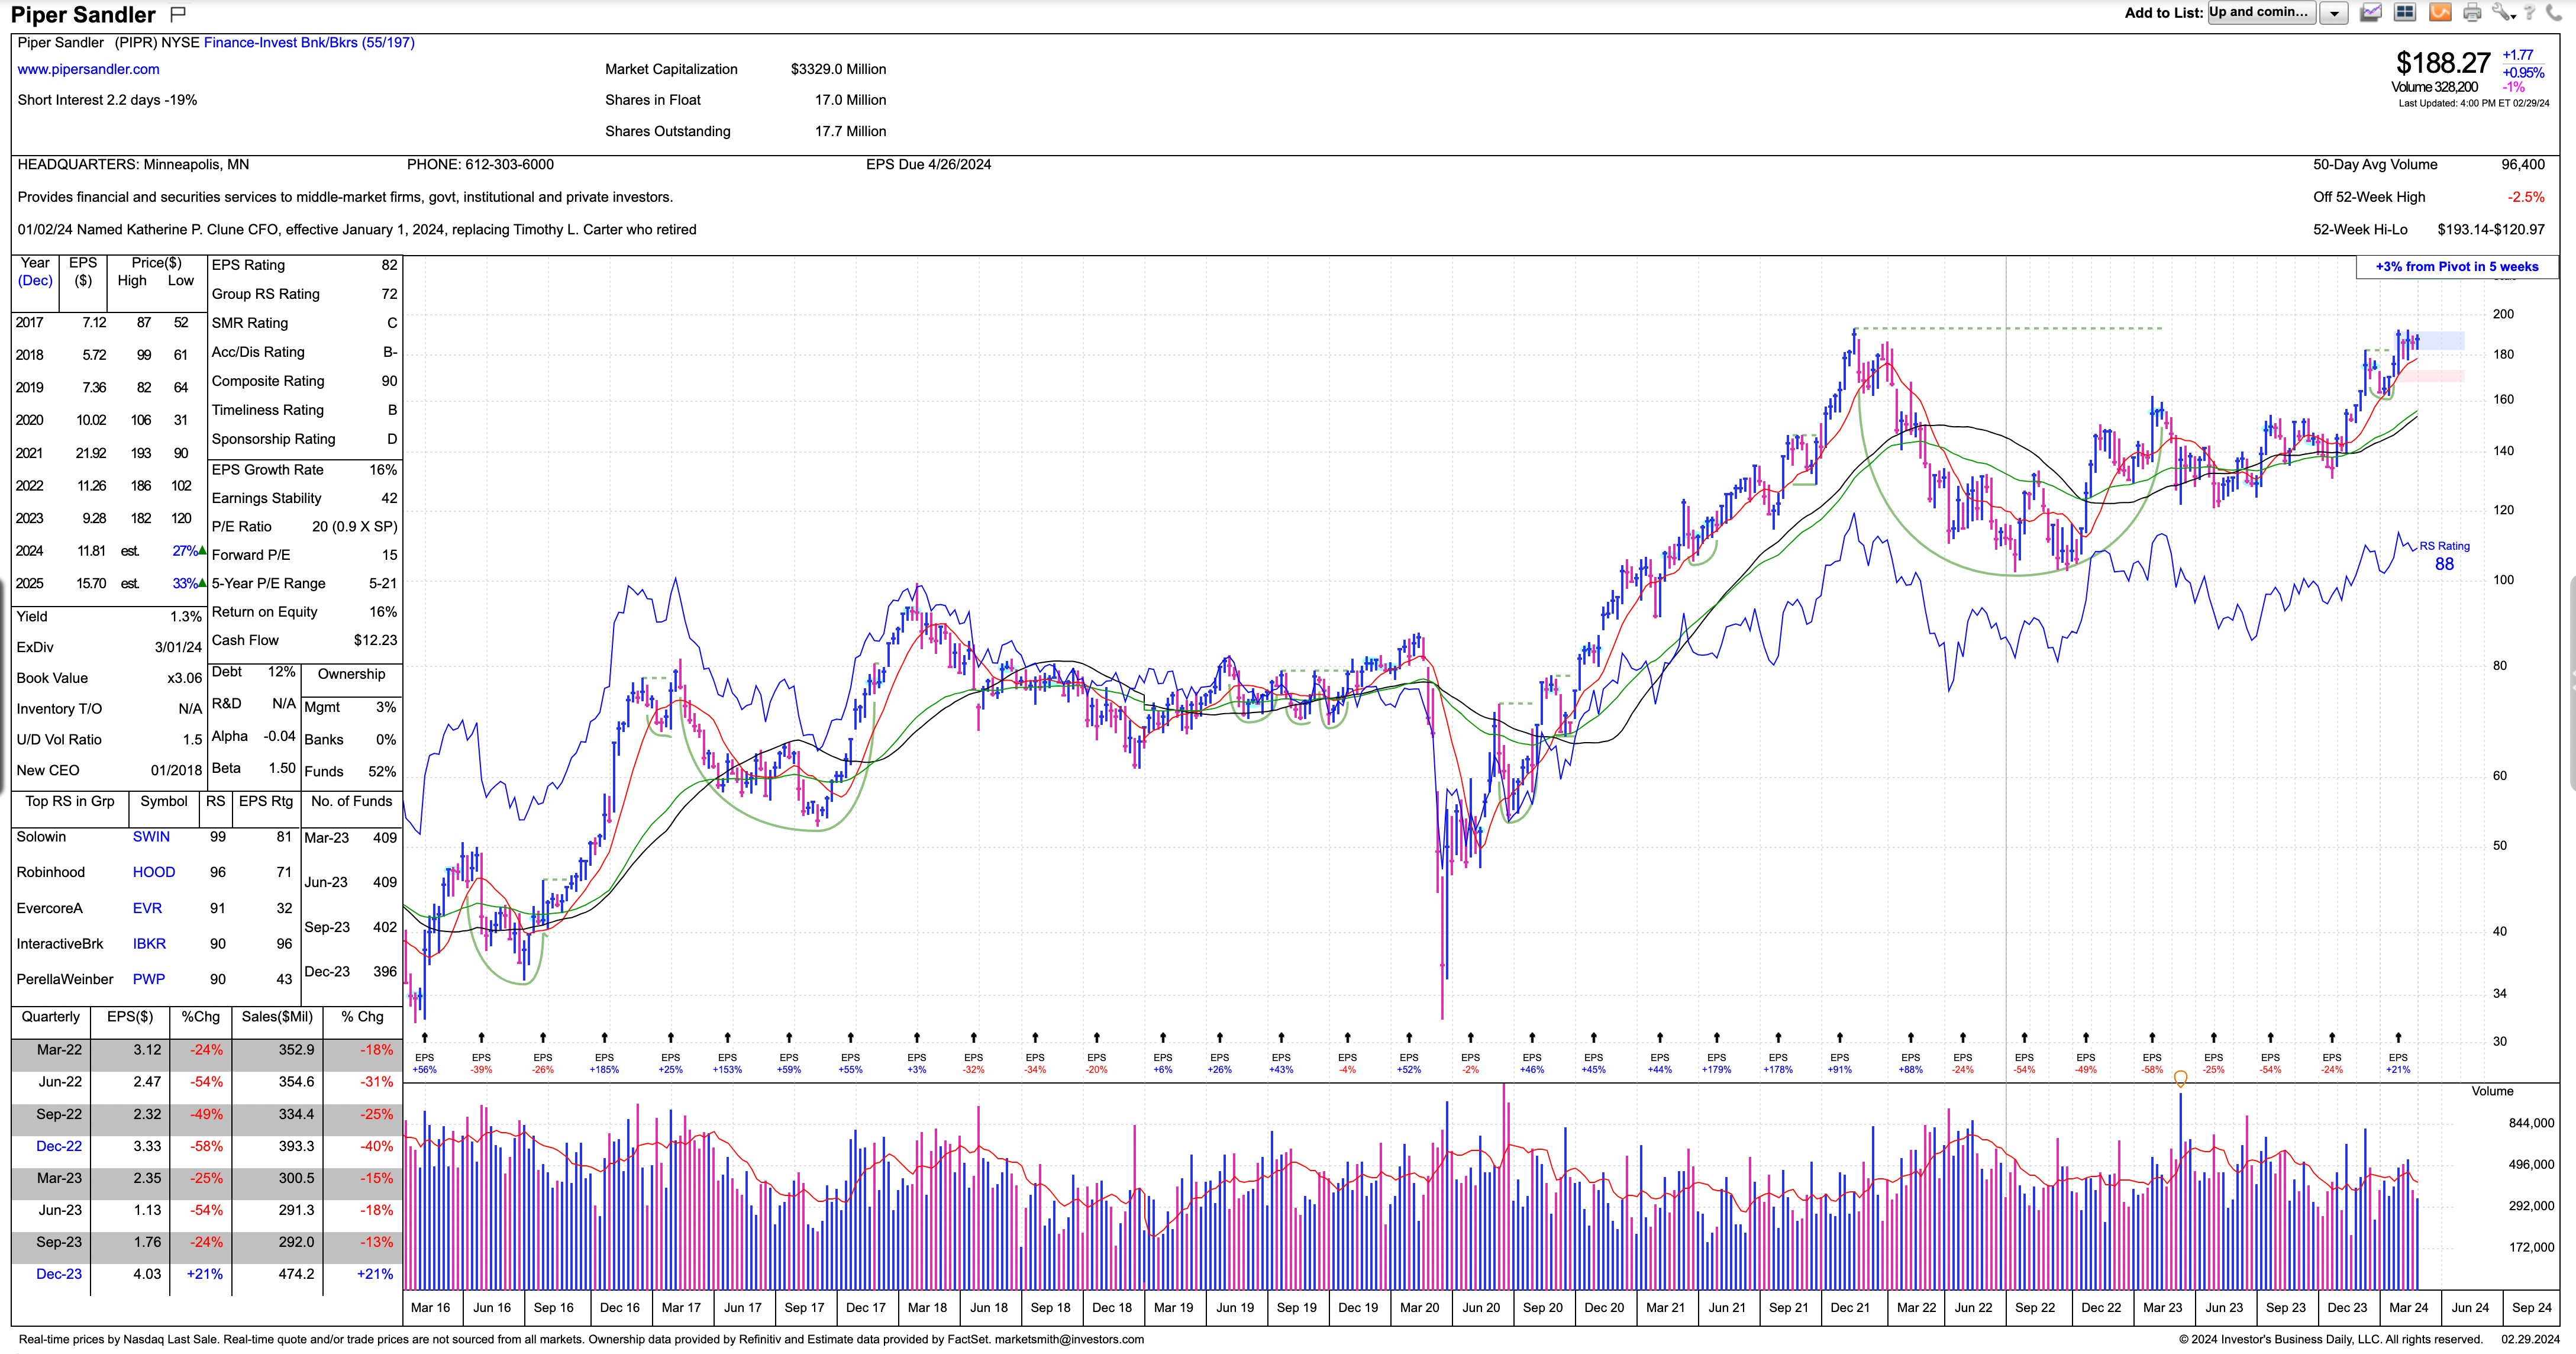
Task: Click the EPS +153% arrow marker
Action: click(727, 1037)
